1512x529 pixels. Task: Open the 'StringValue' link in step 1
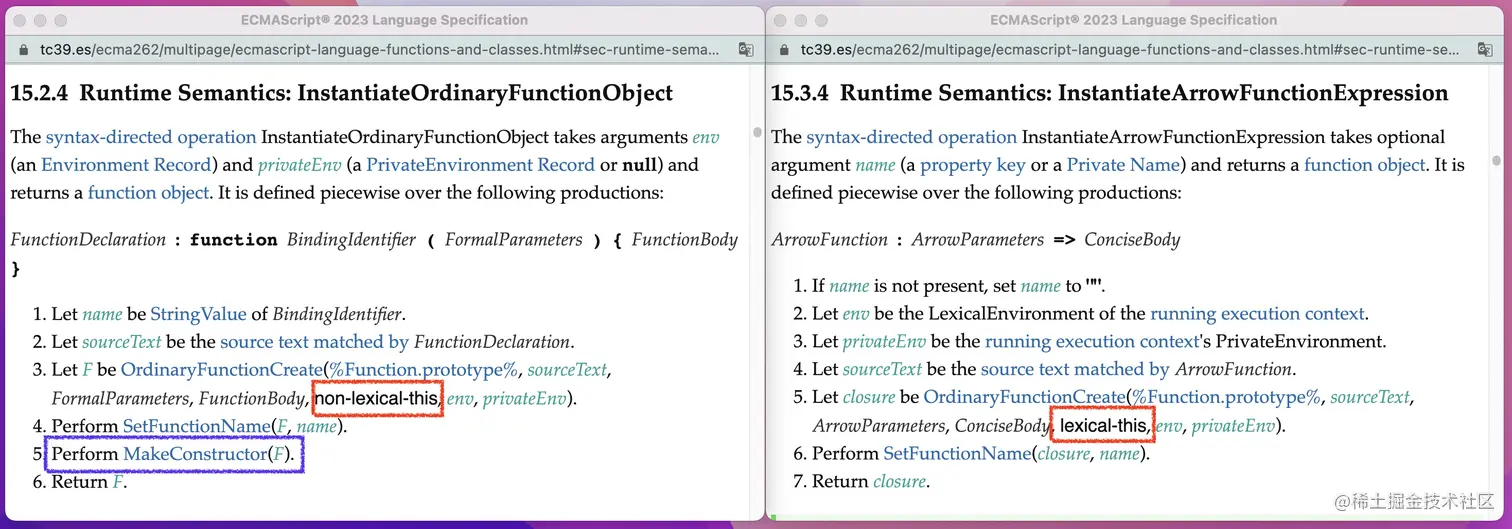(x=198, y=314)
